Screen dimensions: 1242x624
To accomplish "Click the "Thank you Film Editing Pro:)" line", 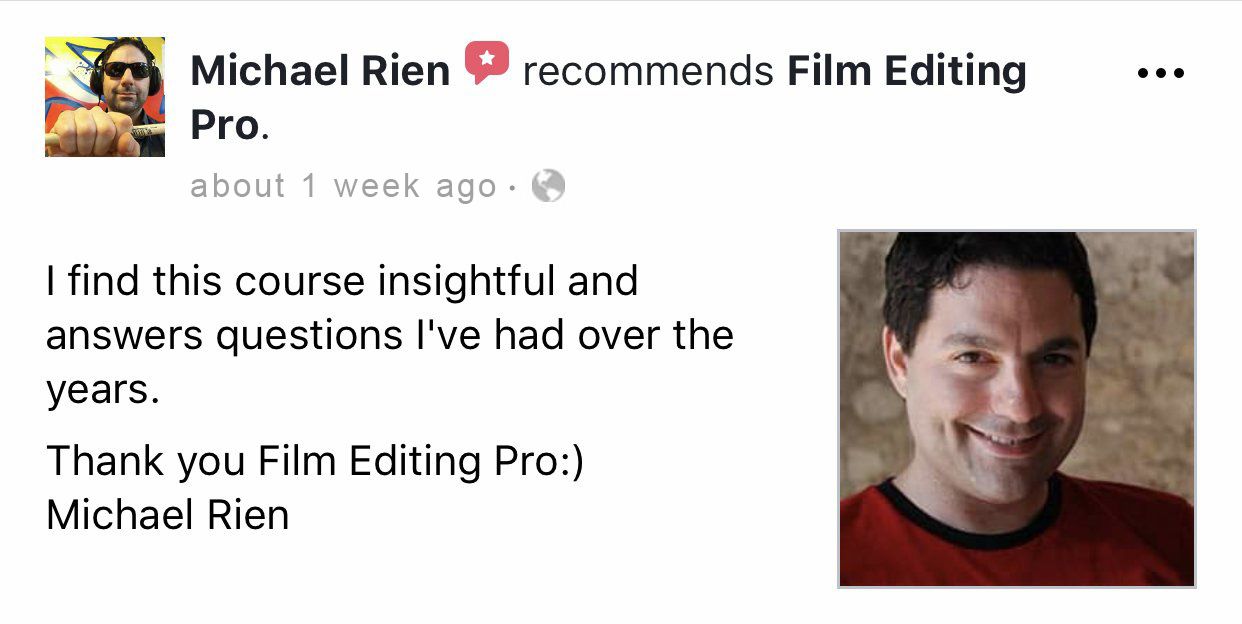I will point(315,461).
